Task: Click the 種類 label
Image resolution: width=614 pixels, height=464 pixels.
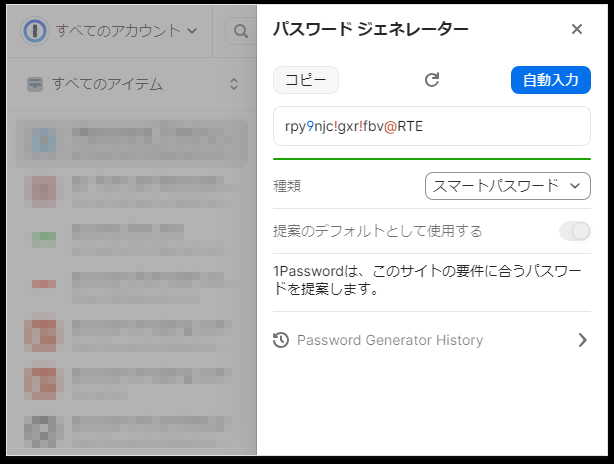Action: [287, 186]
